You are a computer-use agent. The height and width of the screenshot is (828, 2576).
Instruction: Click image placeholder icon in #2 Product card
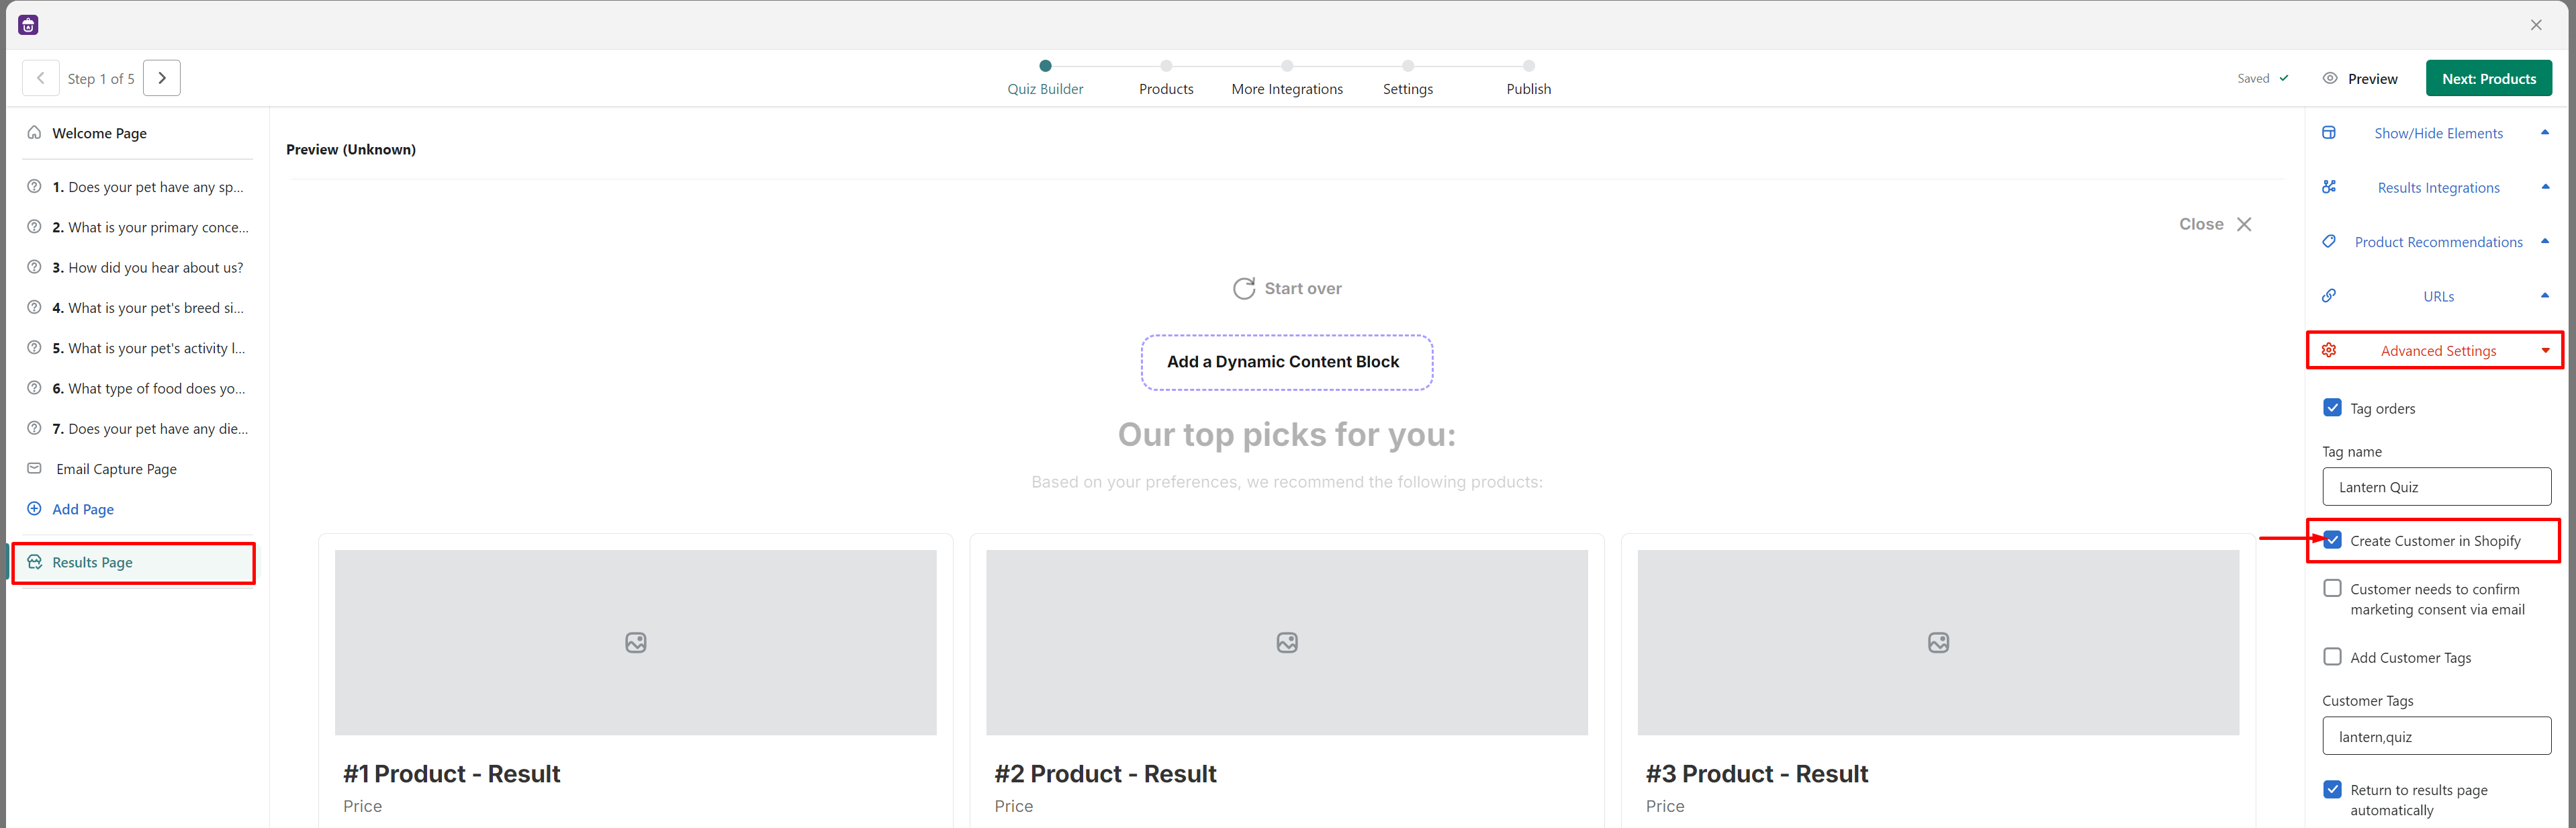pos(1287,643)
